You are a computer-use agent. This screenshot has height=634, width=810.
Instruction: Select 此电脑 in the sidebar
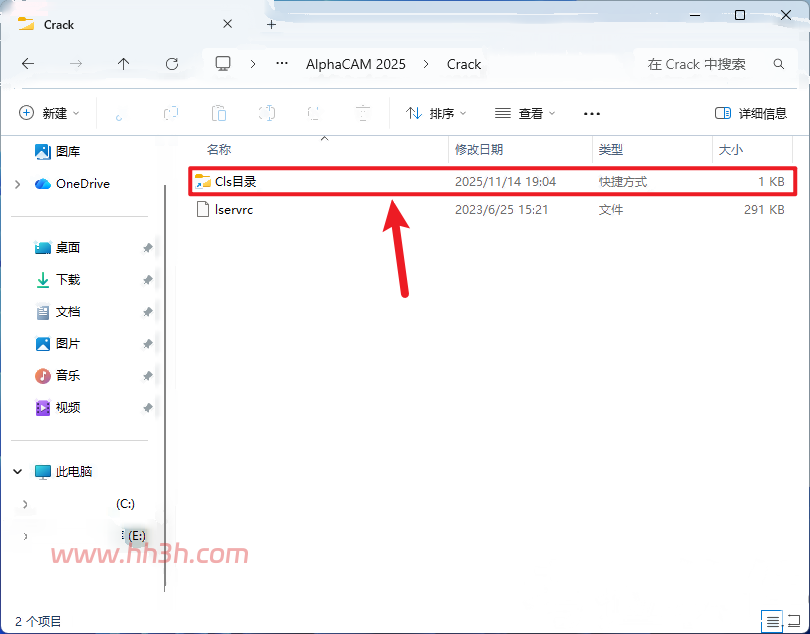coord(64,471)
